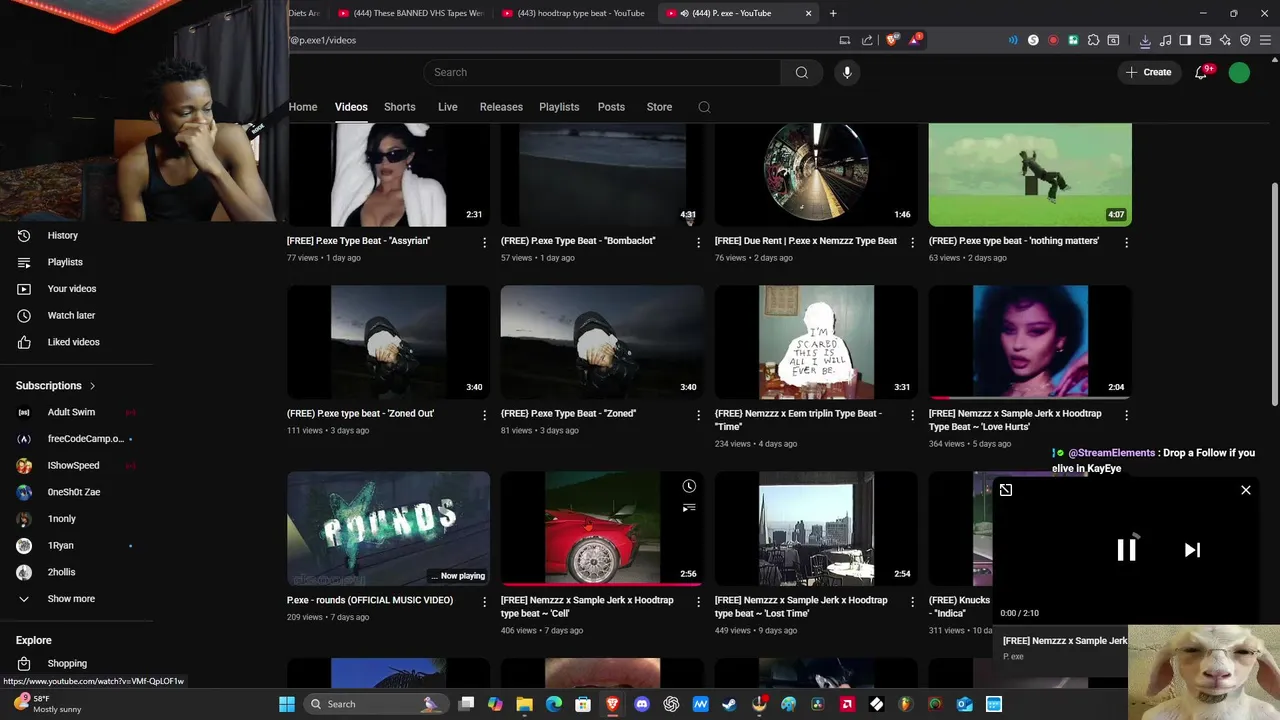Open YouTube notifications bell
This screenshot has height=720, width=1280.
click(x=1201, y=72)
